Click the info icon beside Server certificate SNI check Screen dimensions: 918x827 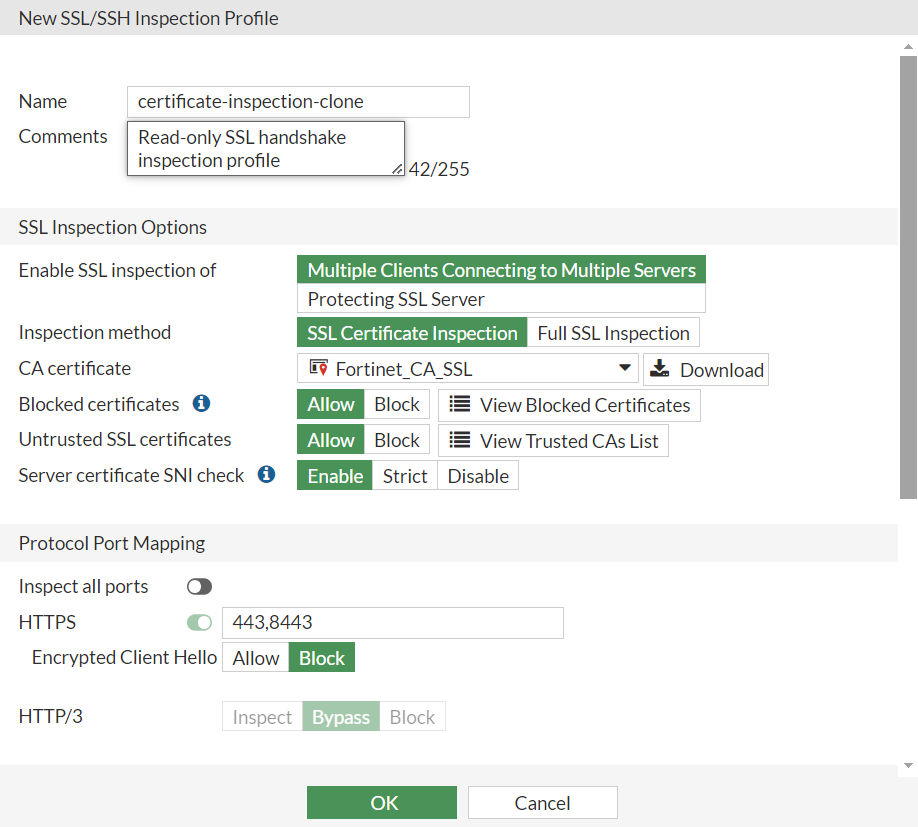(265, 475)
